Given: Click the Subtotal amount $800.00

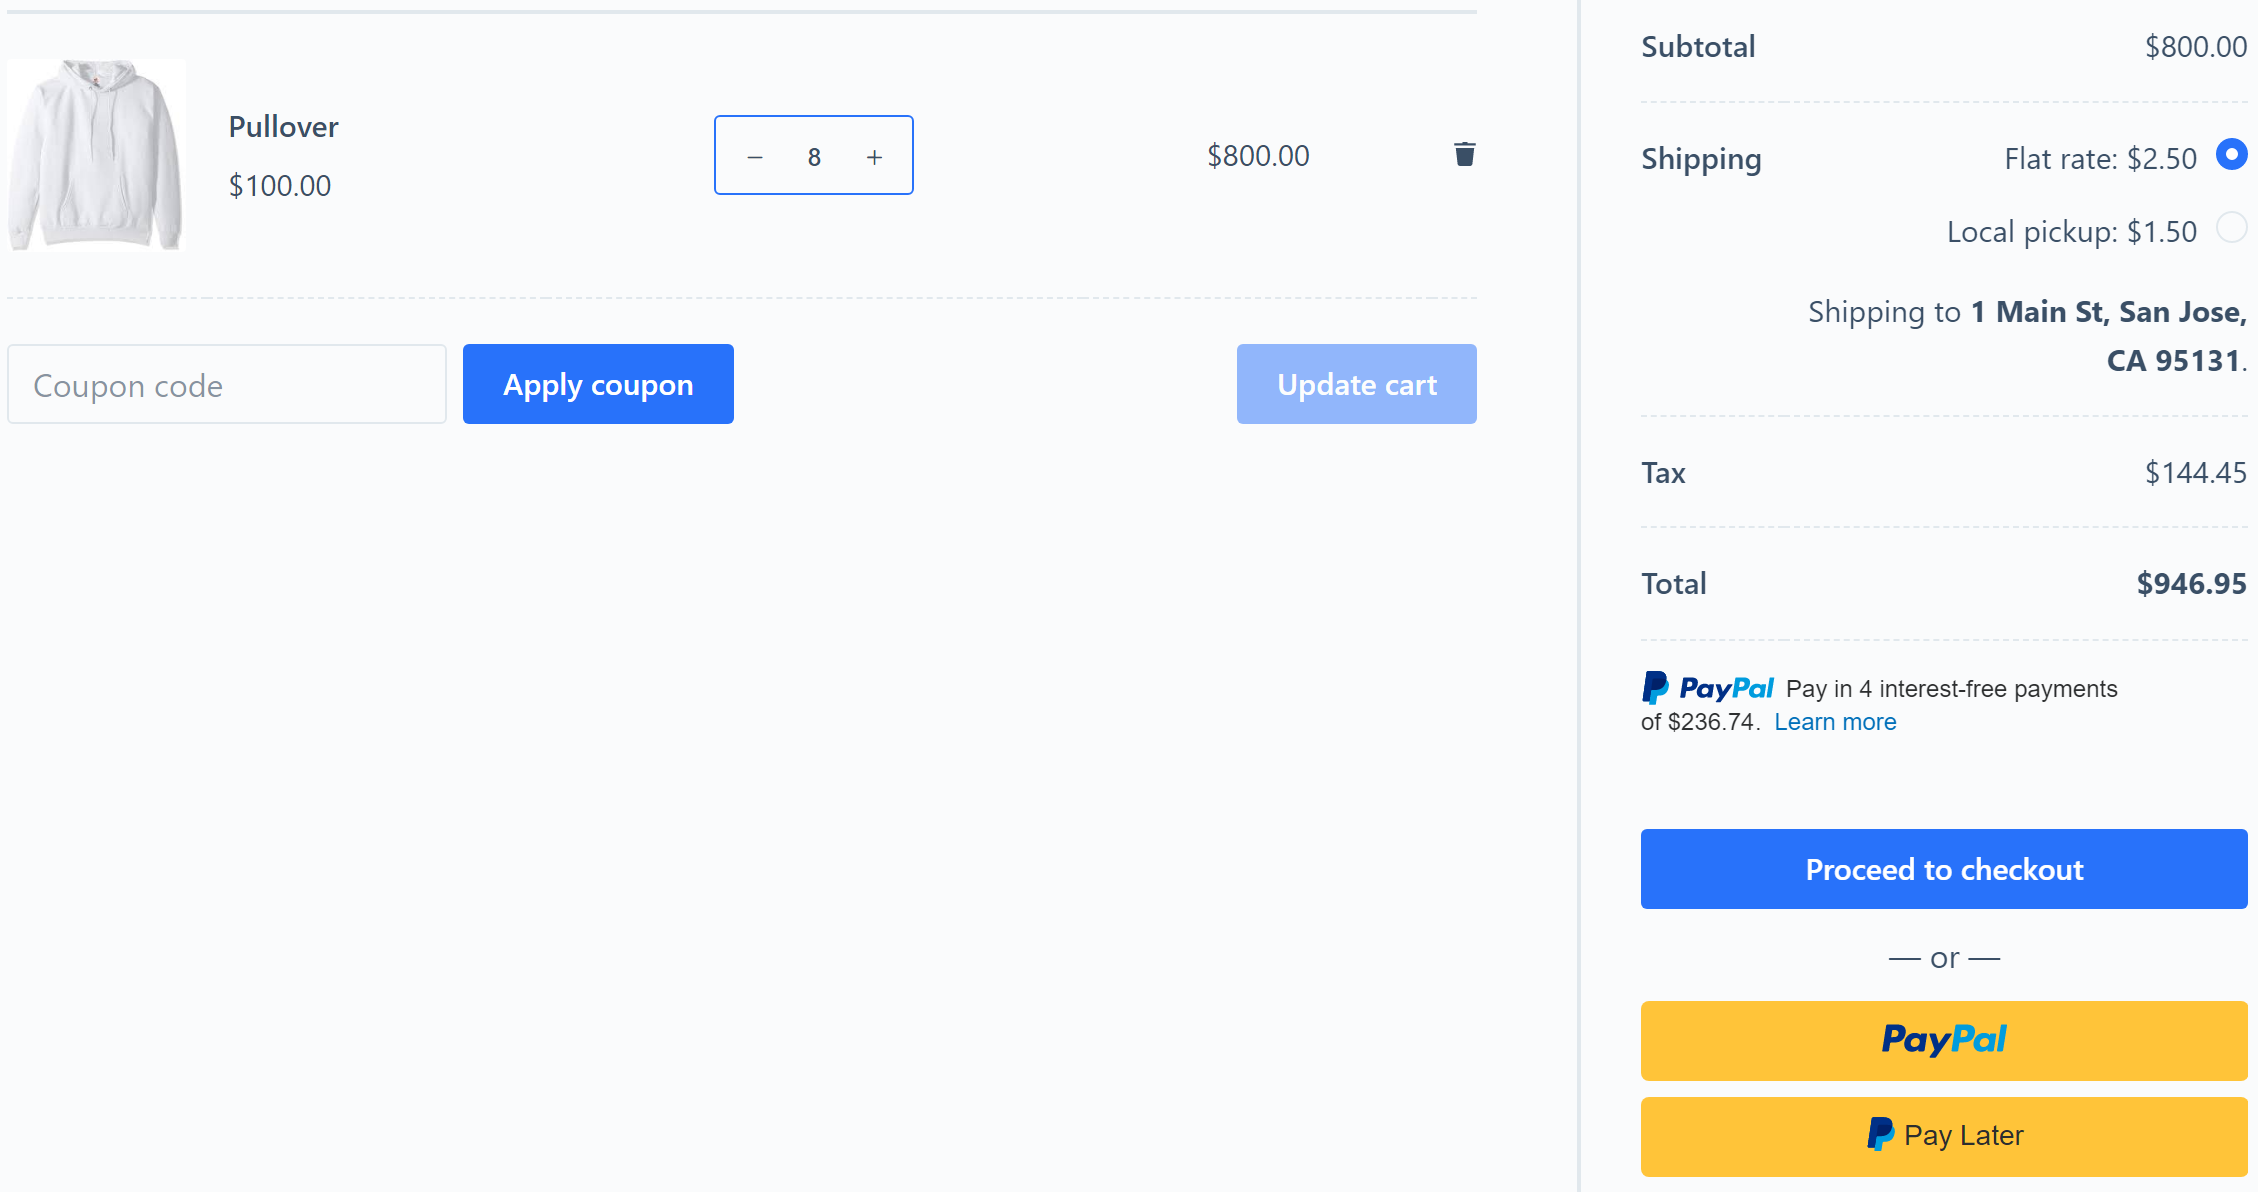Looking at the screenshot, I should tap(2195, 47).
